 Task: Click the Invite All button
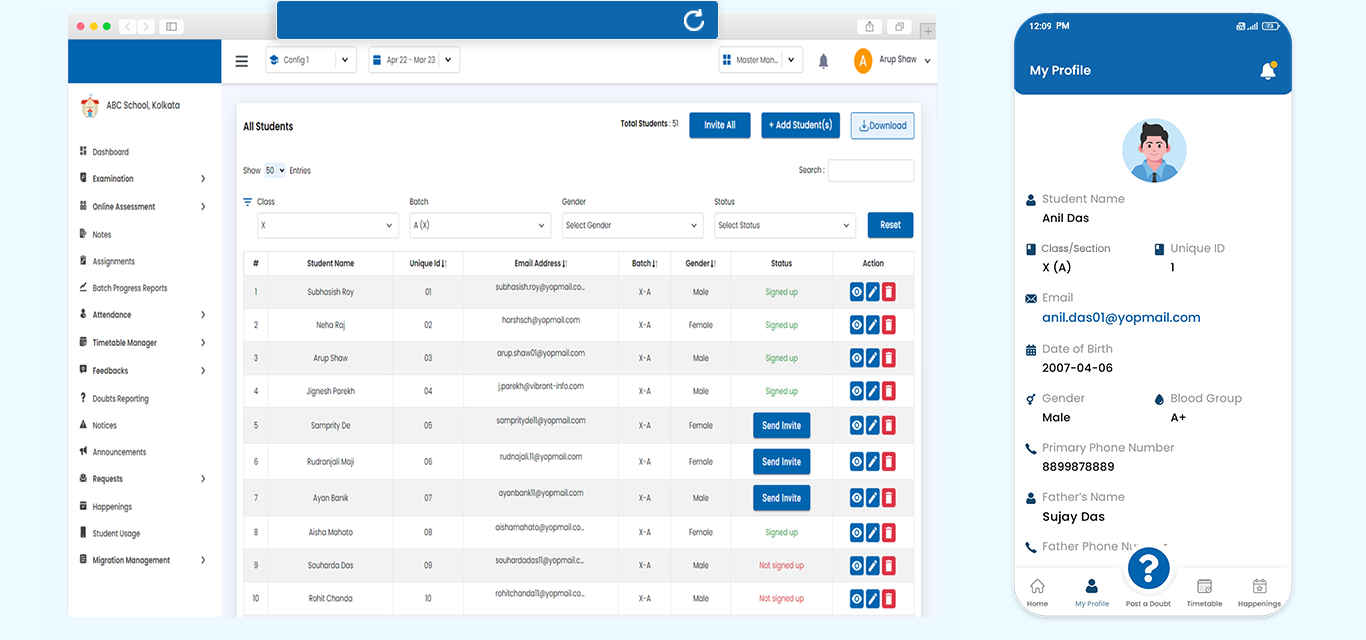coord(719,125)
